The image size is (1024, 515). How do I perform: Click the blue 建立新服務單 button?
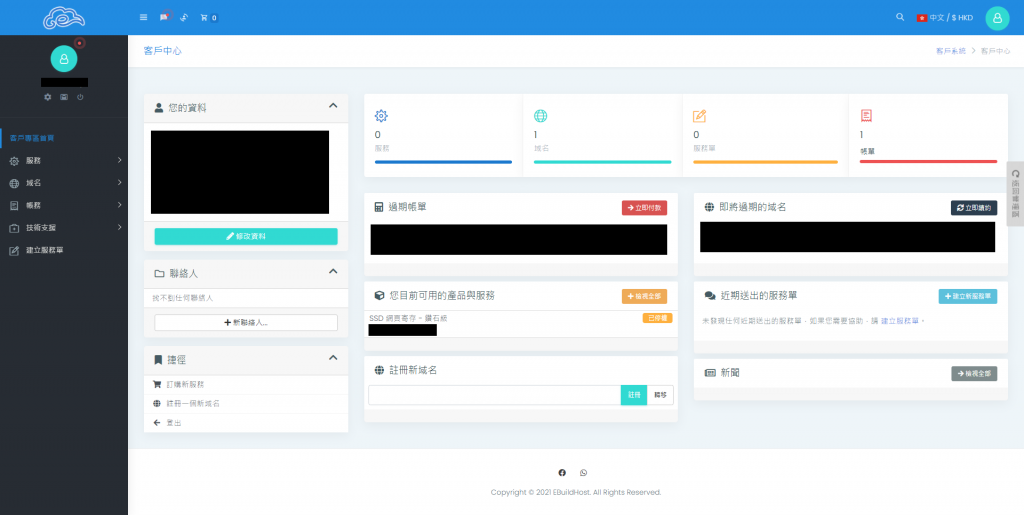pos(968,296)
